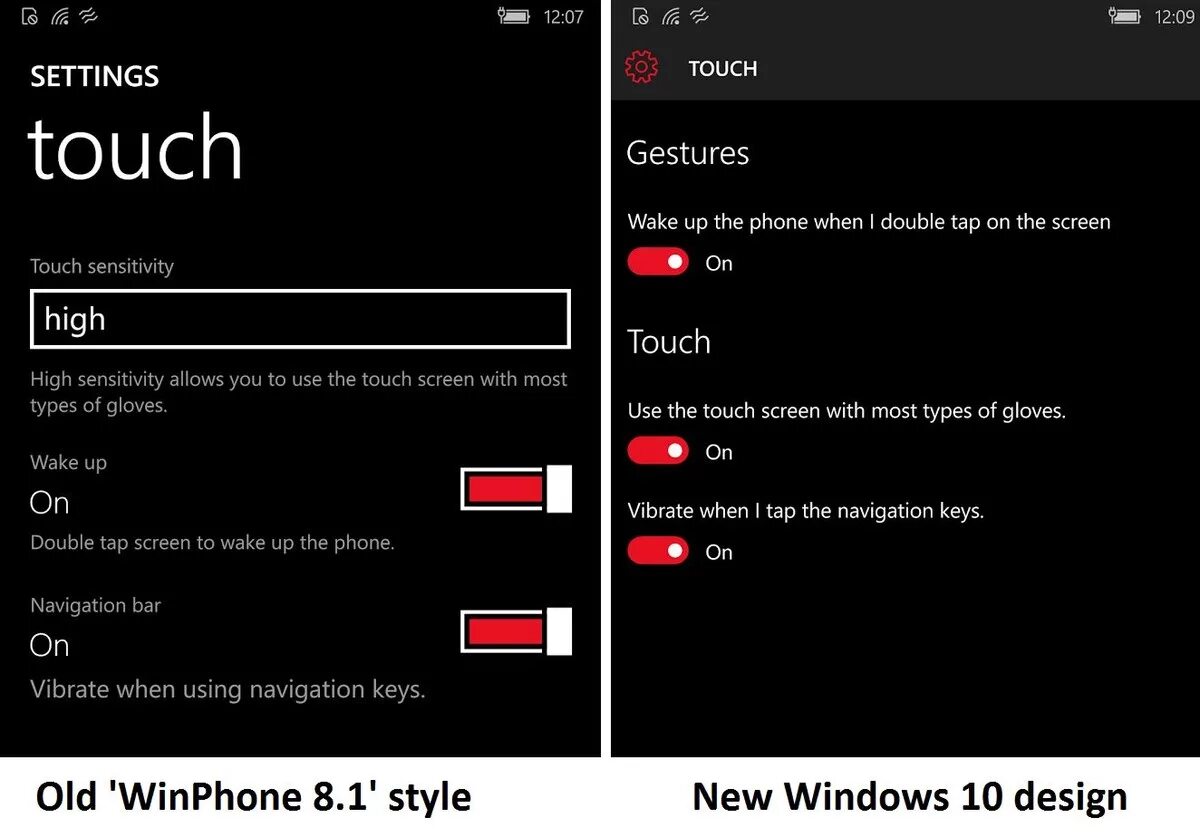Tap the vibrate status icon on left screen

pos(89,16)
